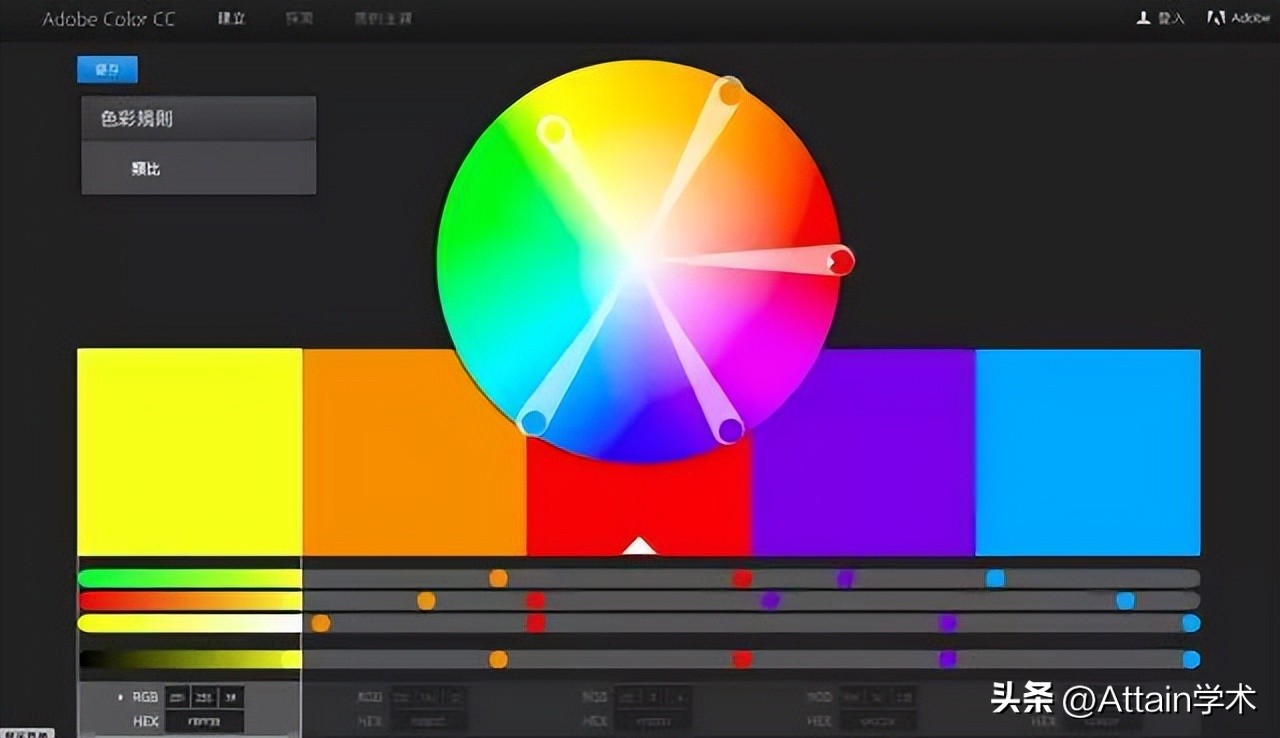Click the purple marker on the yellow-white slider row
Viewport: 1280px width, 738px height.
[x=947, y=623]
